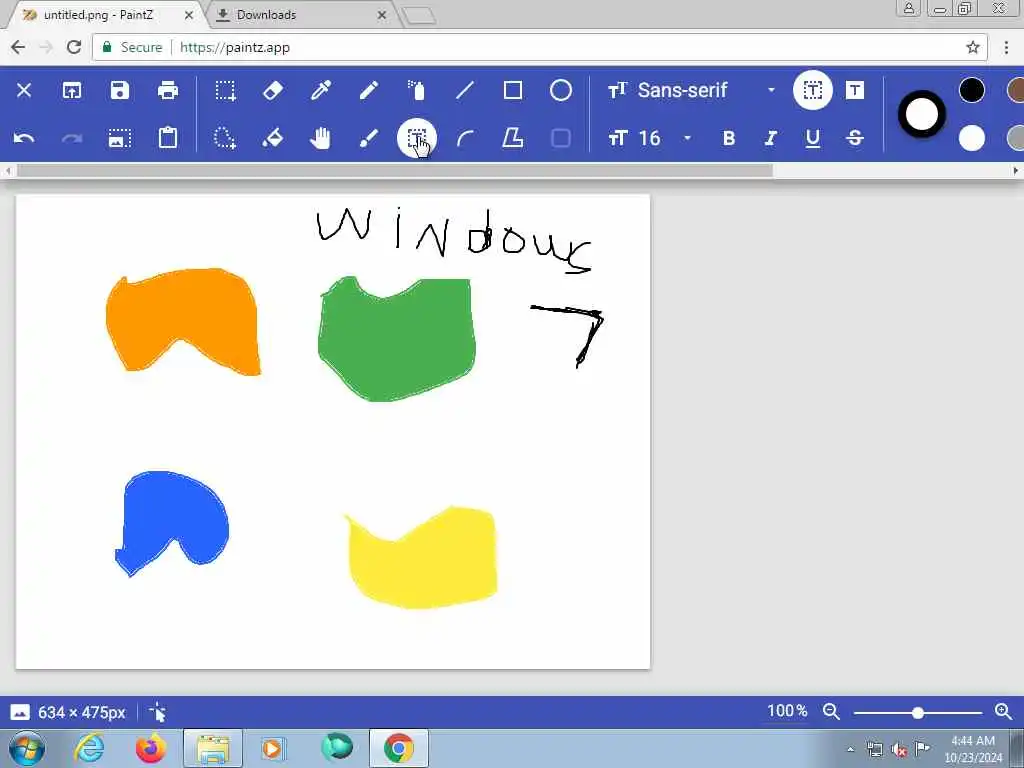Viewport: 1024px width, 768px height.
Task: Launch Internet Explorer from taskbar
Action: (x=89, y=748)
